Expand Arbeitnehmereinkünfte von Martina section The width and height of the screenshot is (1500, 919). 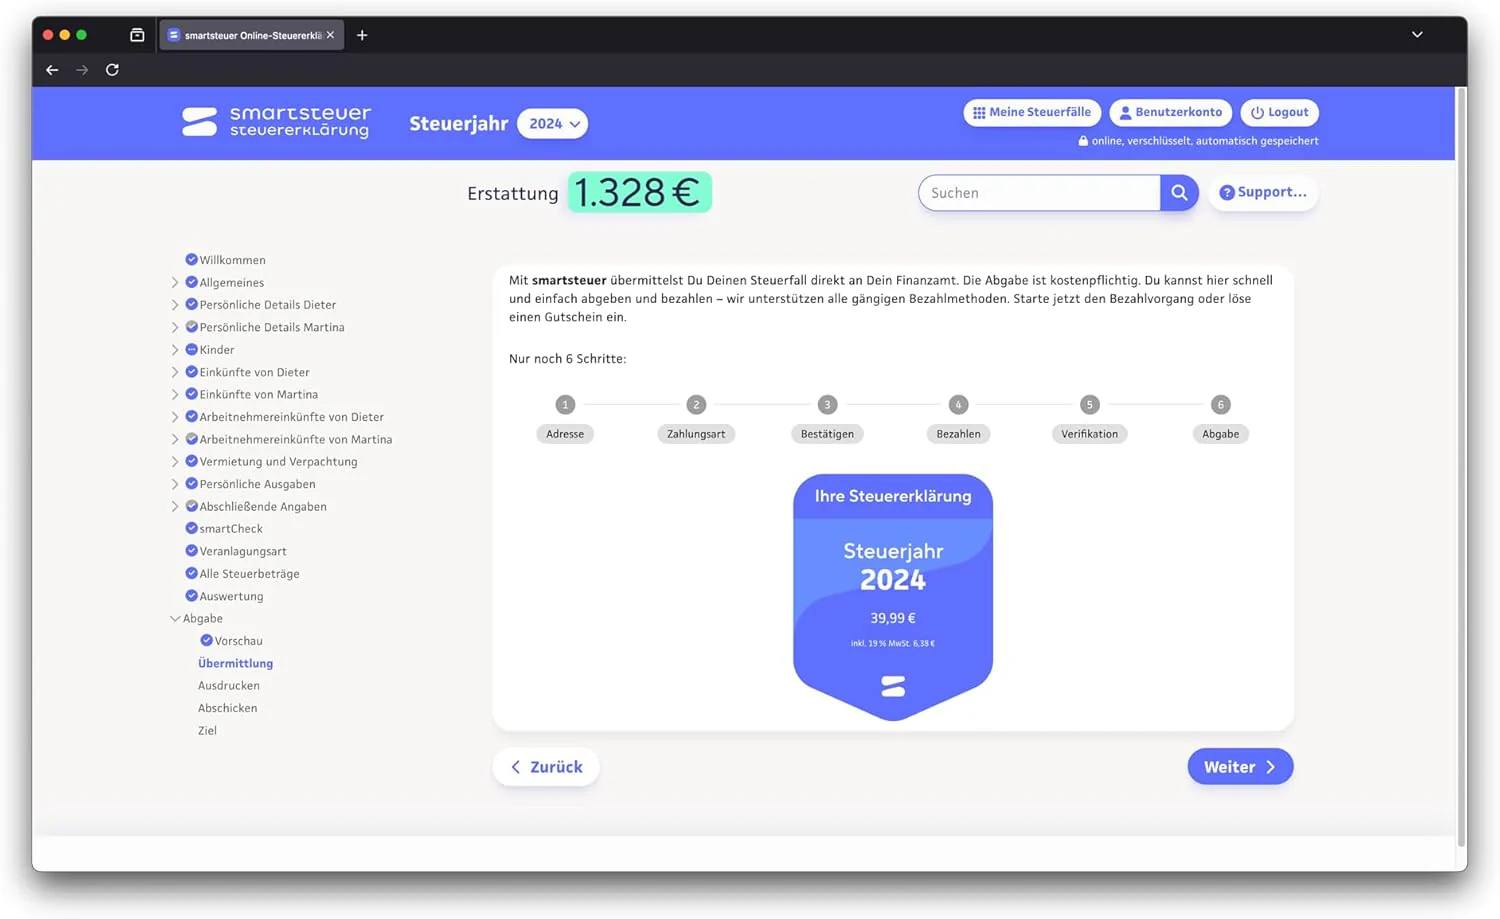point(175,439)
